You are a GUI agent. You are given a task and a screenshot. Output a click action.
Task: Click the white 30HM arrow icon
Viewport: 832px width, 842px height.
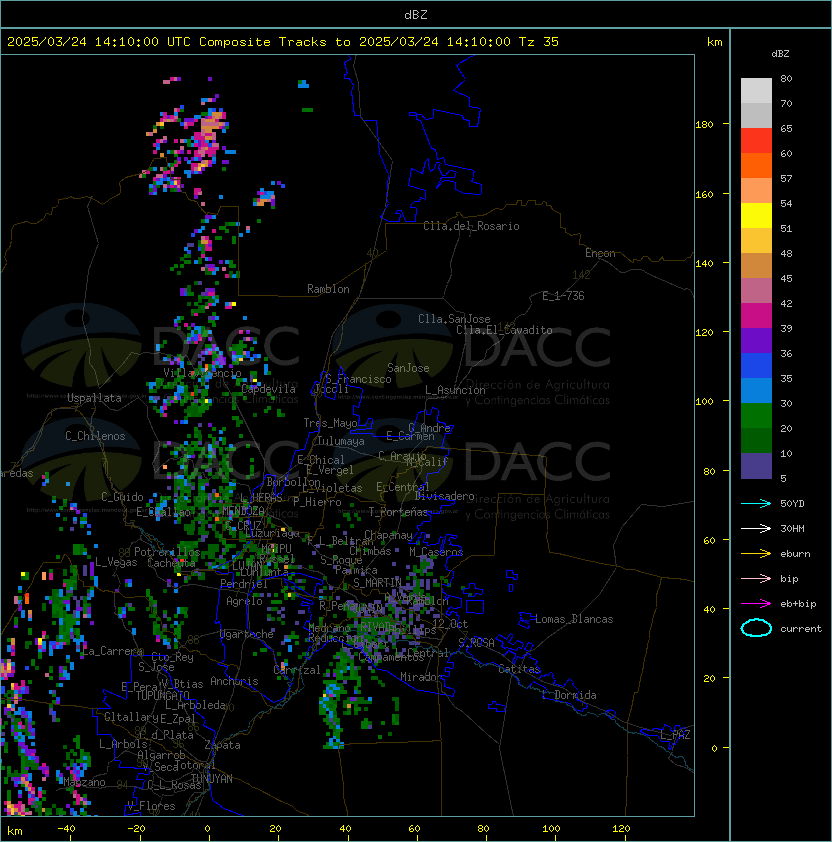click(x=756, y=529)
